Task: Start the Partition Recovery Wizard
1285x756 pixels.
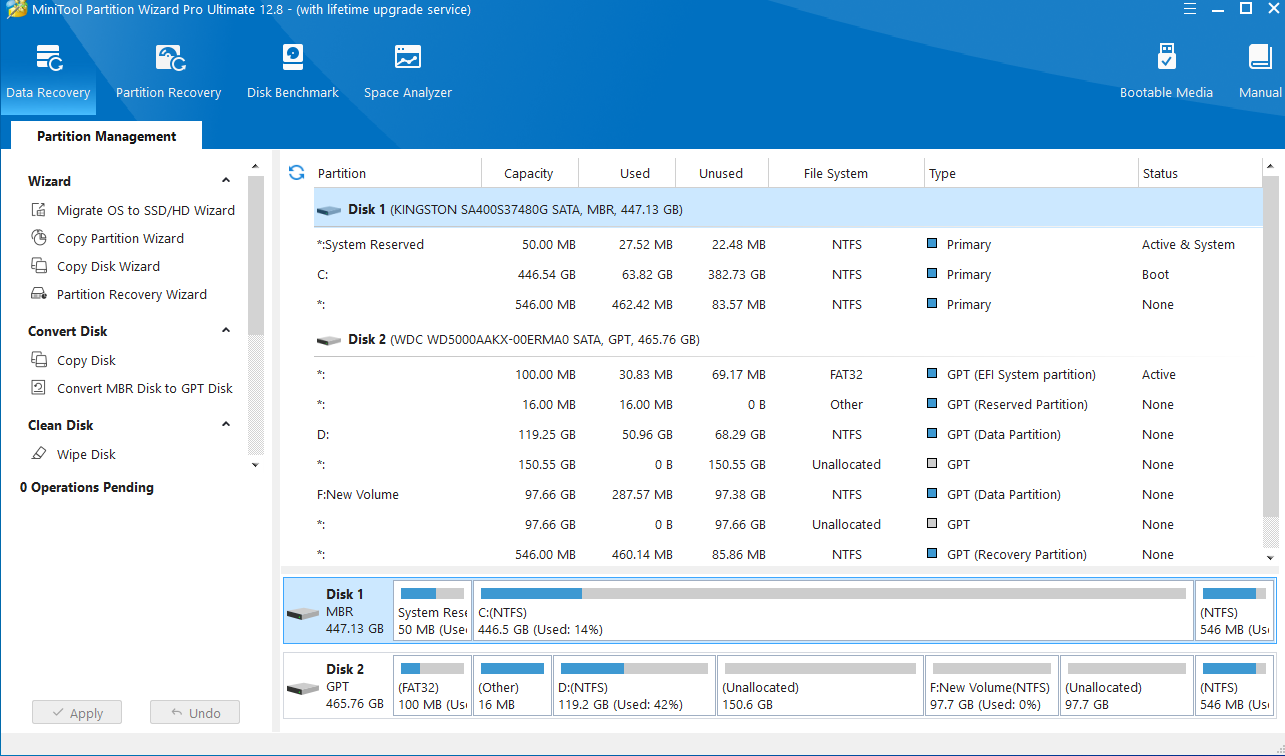Action: pos(118,294)
